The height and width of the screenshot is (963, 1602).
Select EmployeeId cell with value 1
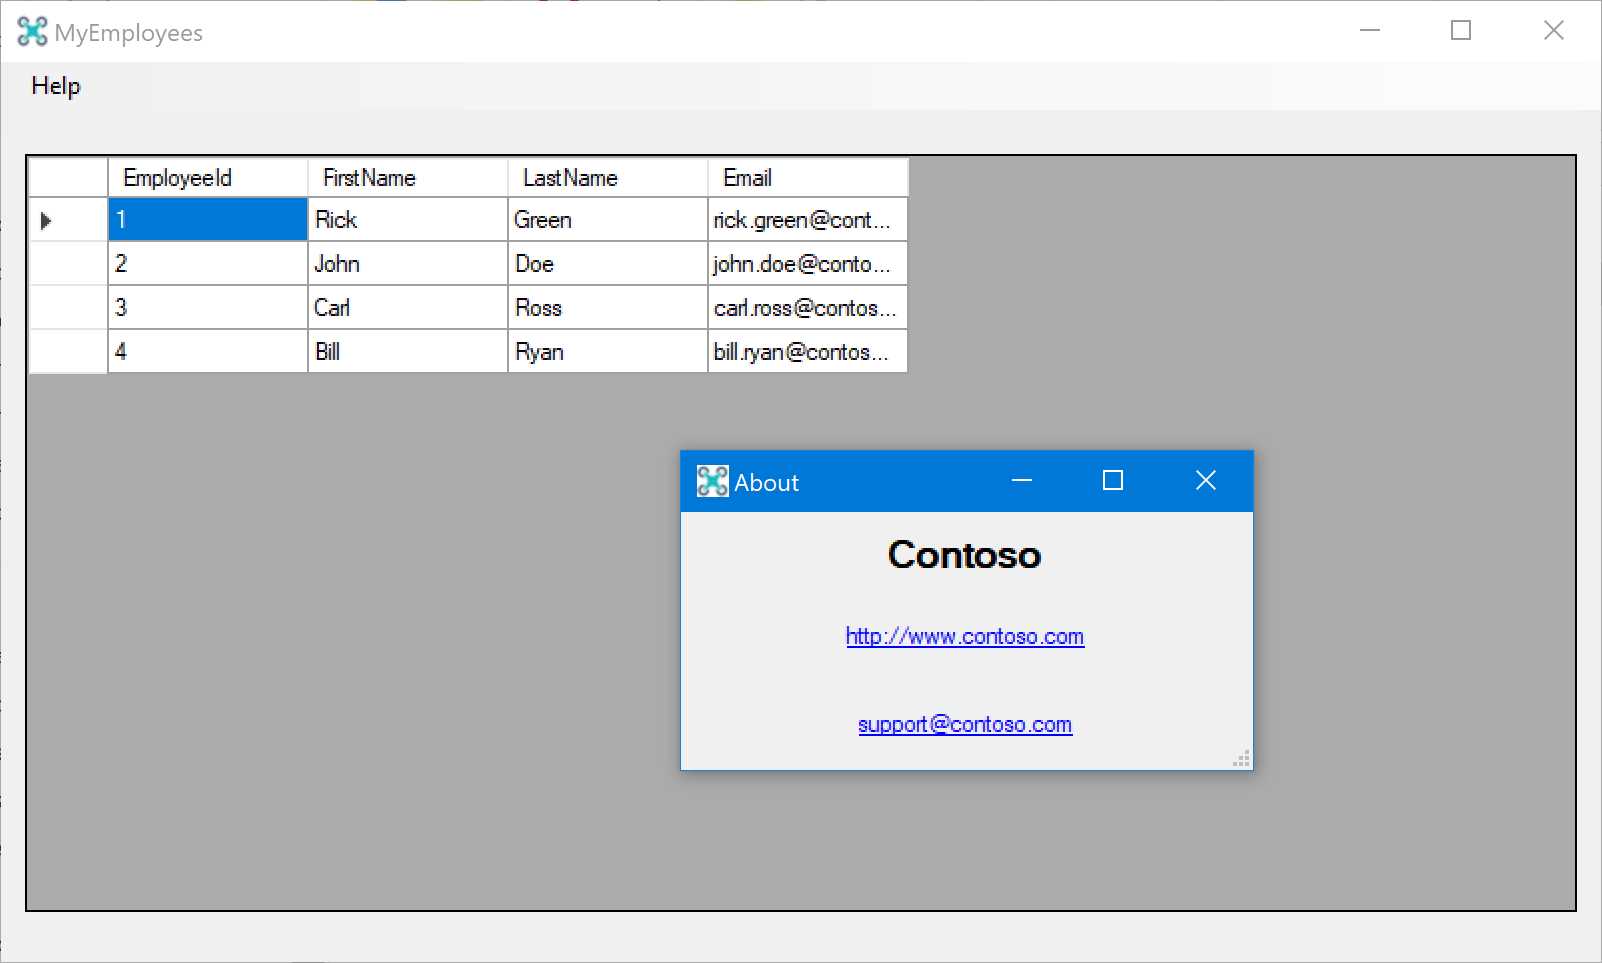click(208, 220)
